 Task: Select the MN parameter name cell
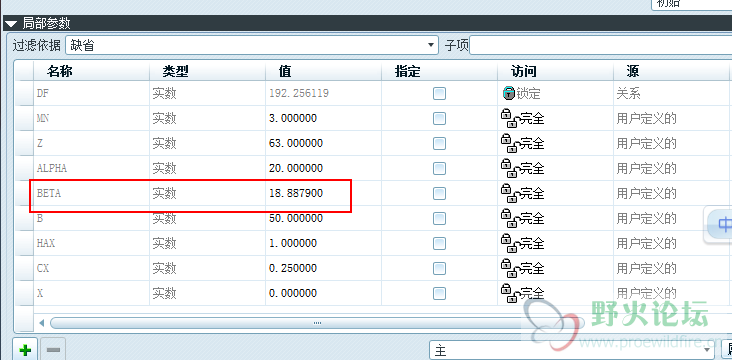[92, 119]
